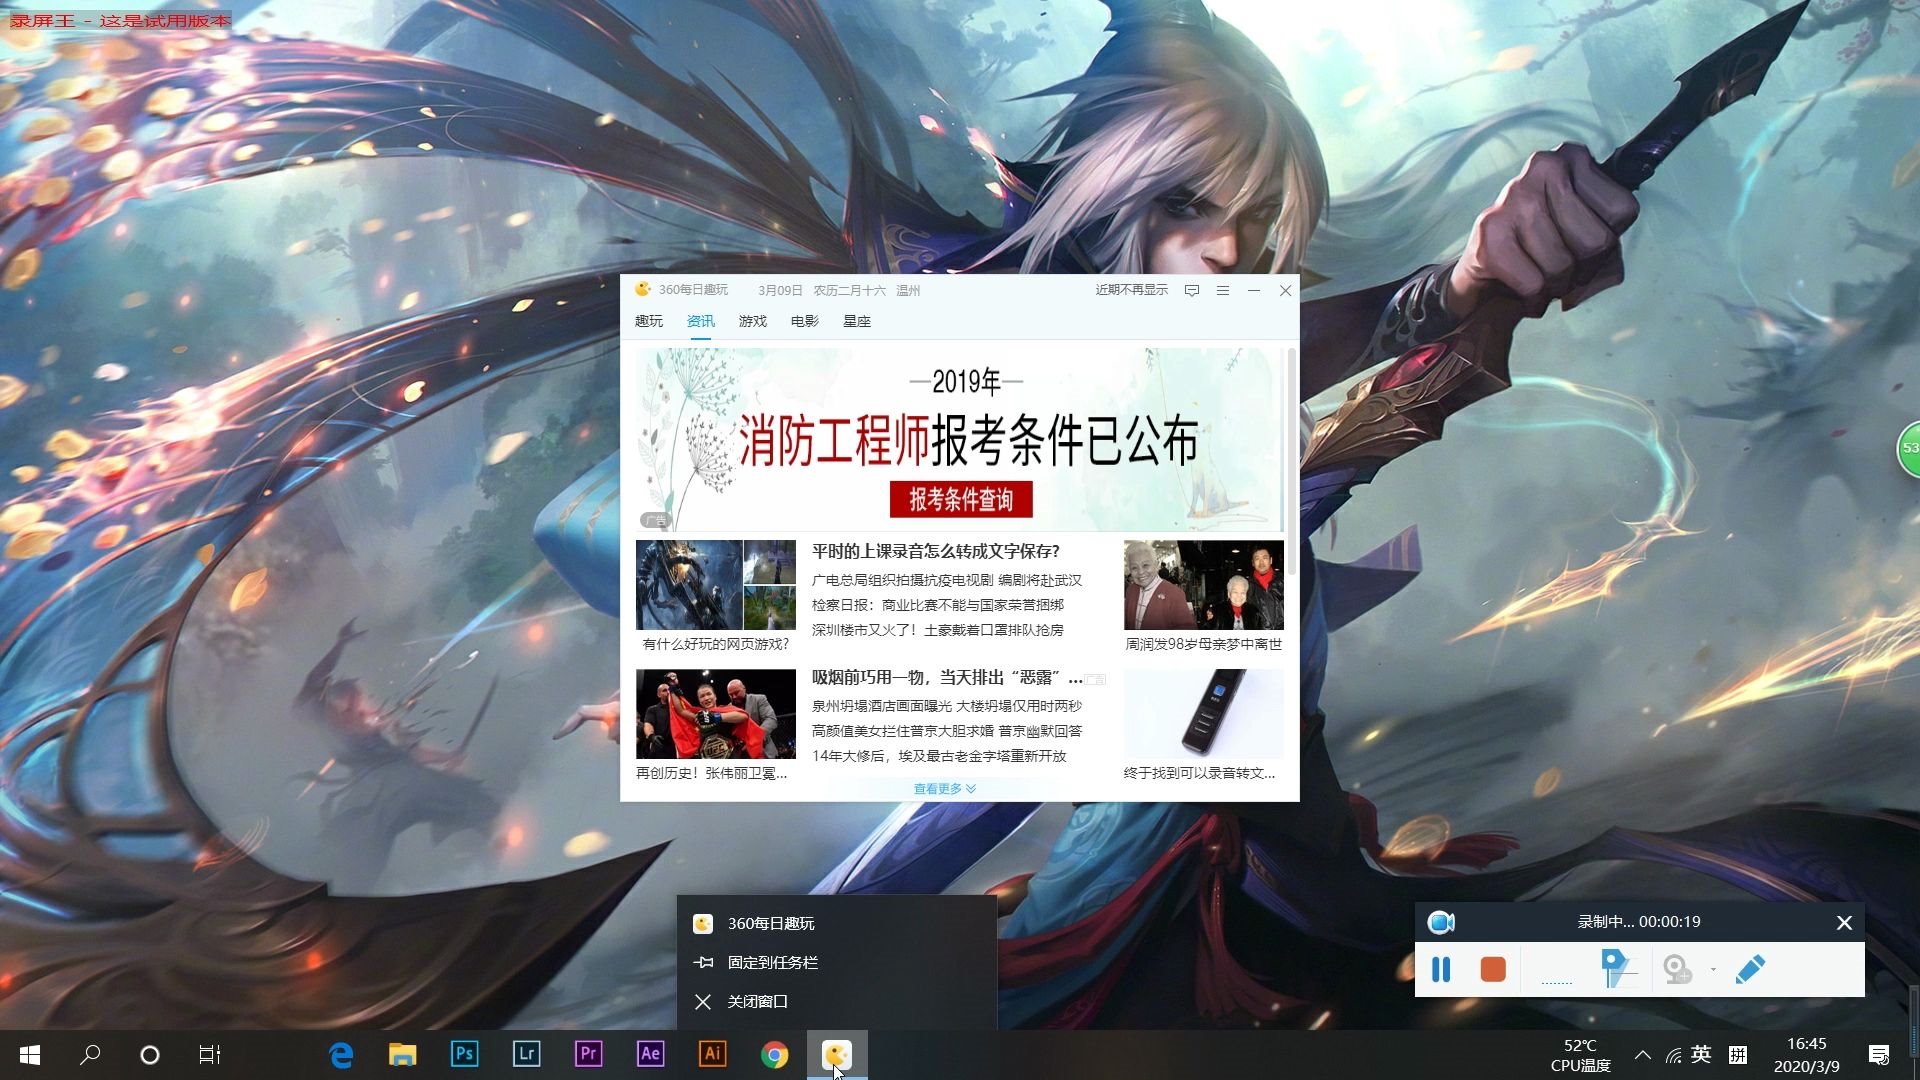
Task: Click the recorder camera logo icon
Action: click(1441, 922)
